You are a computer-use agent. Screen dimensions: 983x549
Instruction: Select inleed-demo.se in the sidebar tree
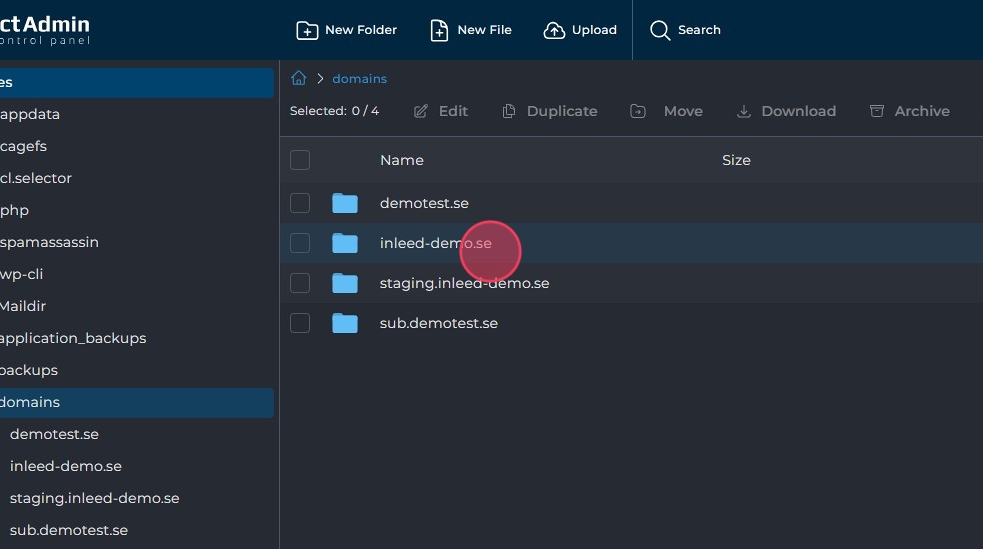click(x=66, y=466)
